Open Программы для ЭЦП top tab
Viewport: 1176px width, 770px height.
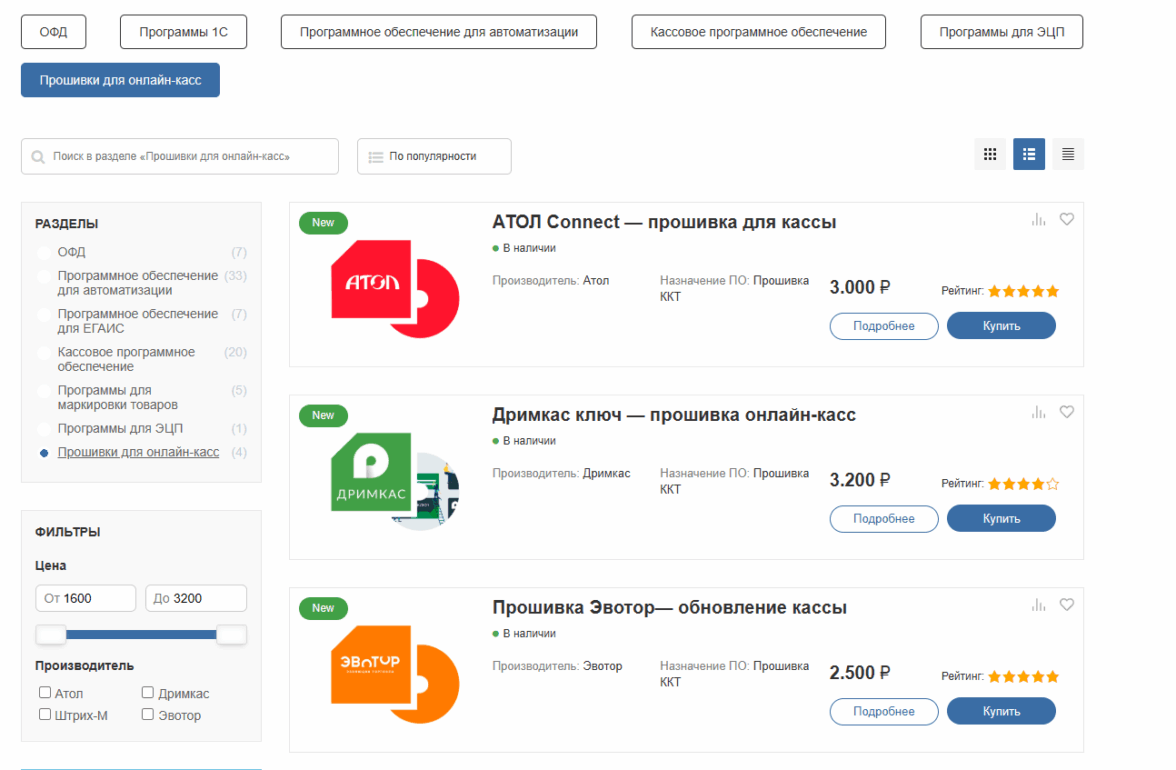coord(1001,32)
